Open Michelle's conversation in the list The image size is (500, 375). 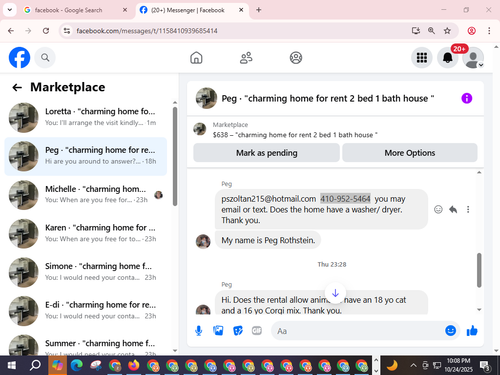coord(86,195)
